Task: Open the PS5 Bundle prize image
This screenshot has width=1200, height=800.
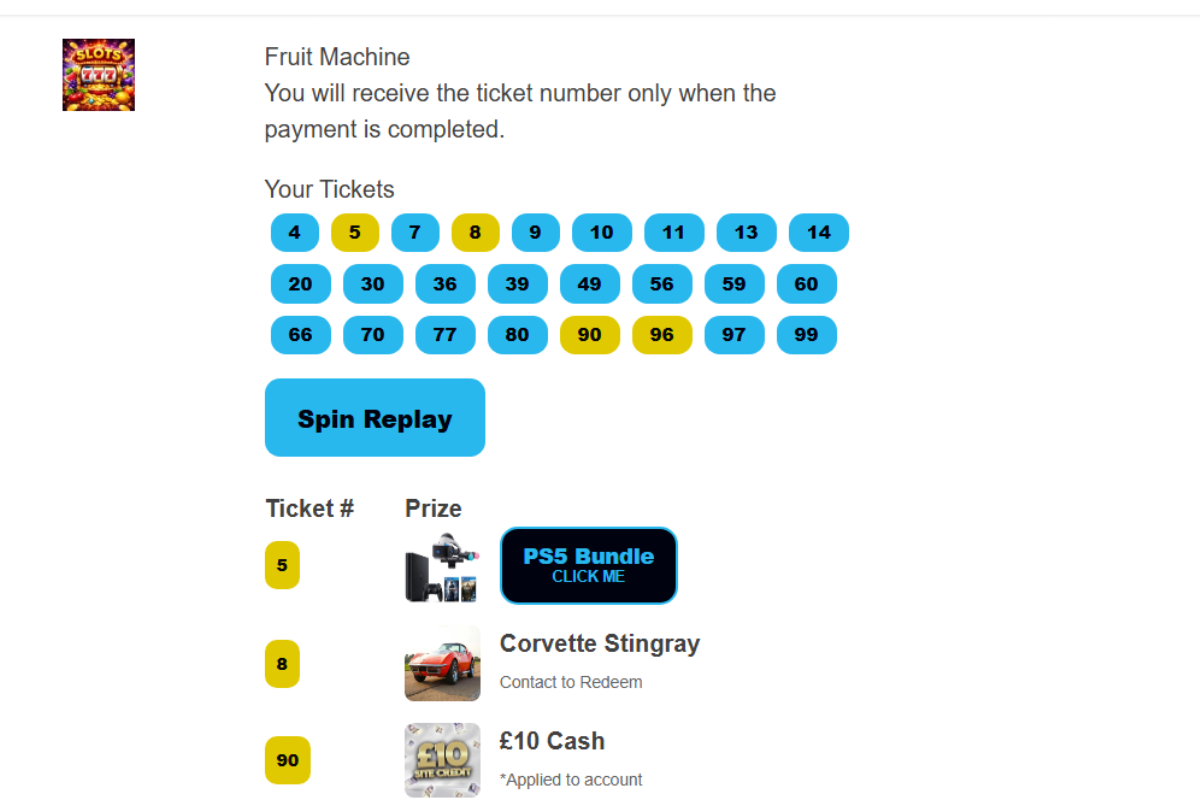Action: [441, 566]
